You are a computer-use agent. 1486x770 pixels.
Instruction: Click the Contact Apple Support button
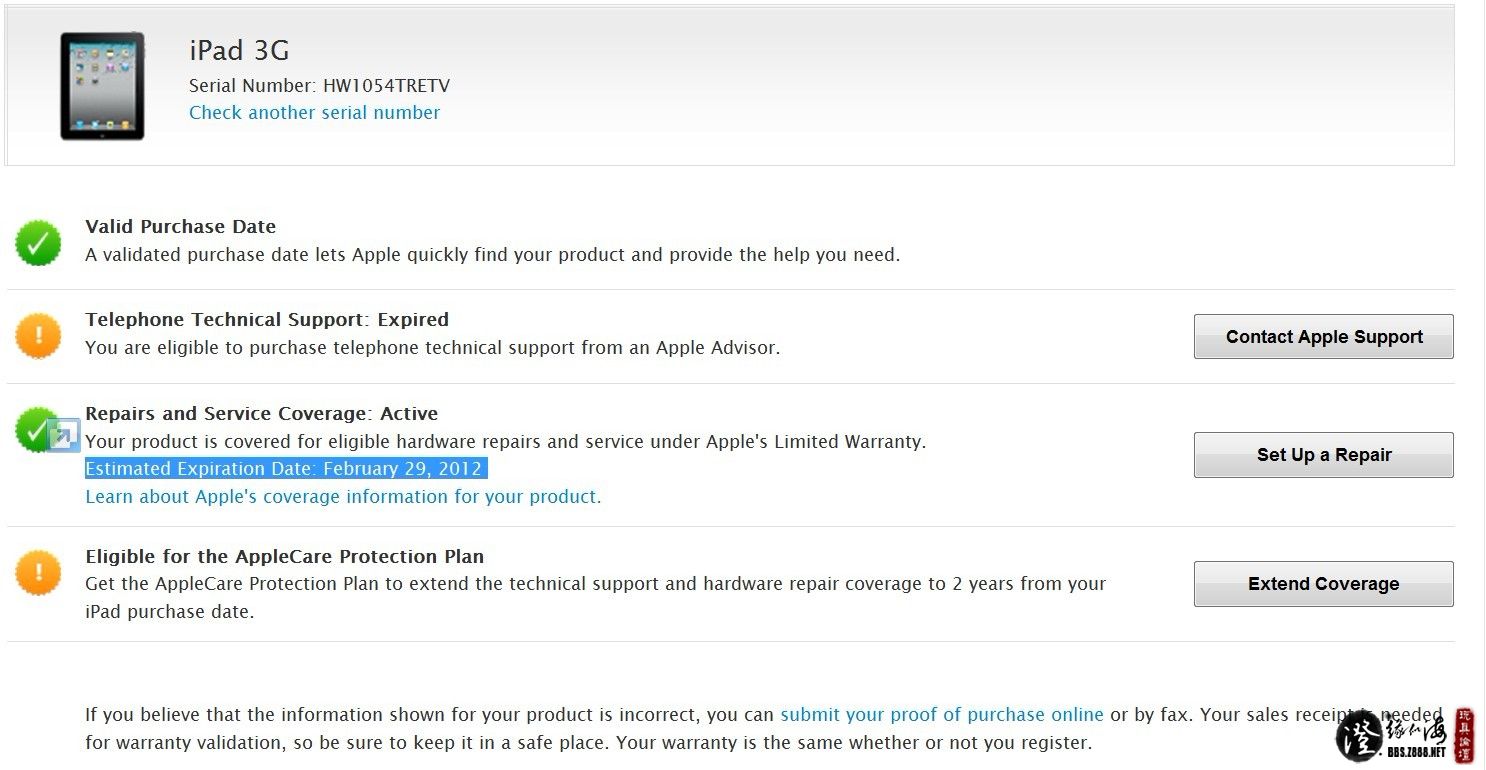(x=1324, y=337)
